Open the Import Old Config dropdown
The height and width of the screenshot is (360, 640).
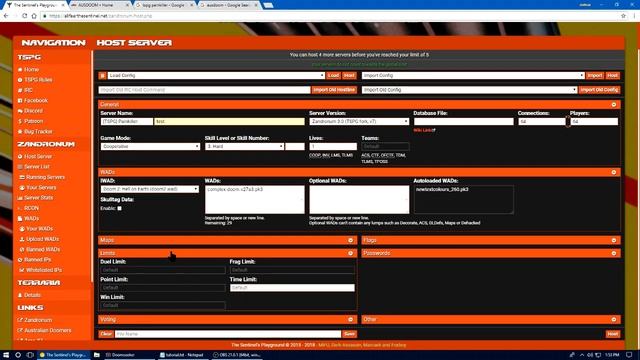pos(469,90)
